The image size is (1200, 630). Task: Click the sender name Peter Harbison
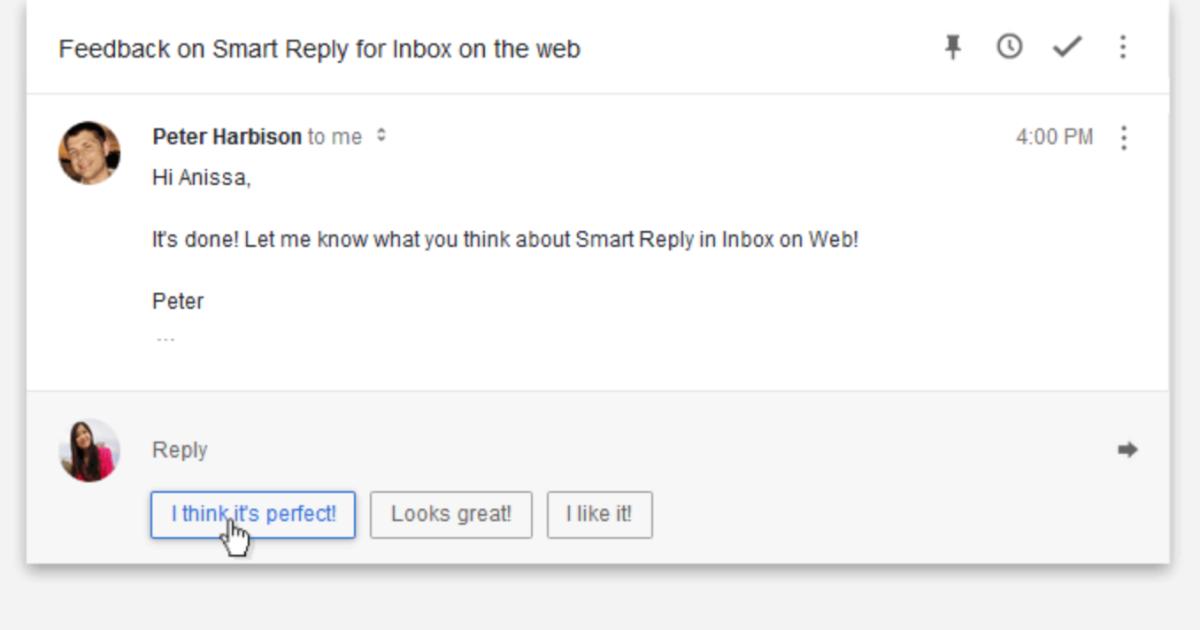coord(227,137)
